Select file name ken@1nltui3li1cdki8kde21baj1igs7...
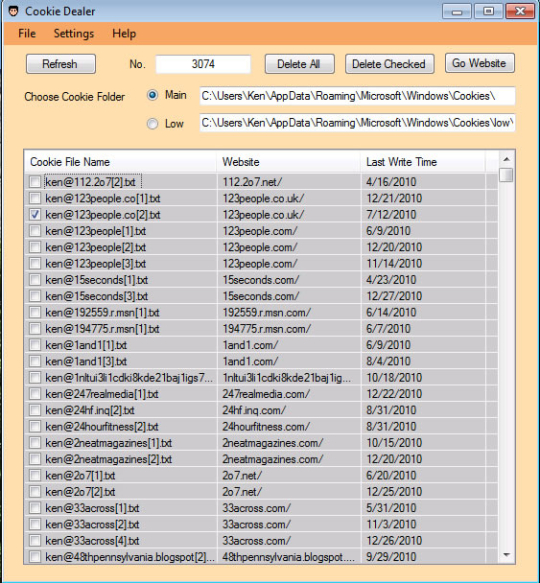This screenshot has width=540, height=583. 129,378
